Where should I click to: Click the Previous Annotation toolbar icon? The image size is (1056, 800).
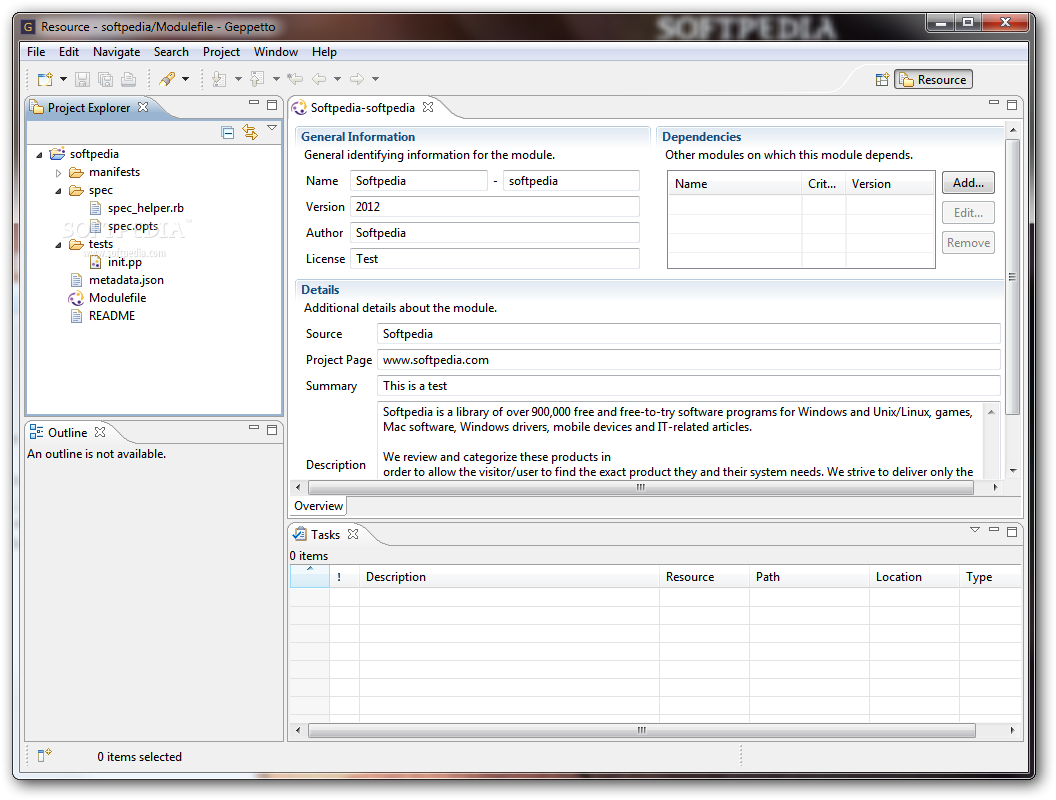click(x=257, y=79)
